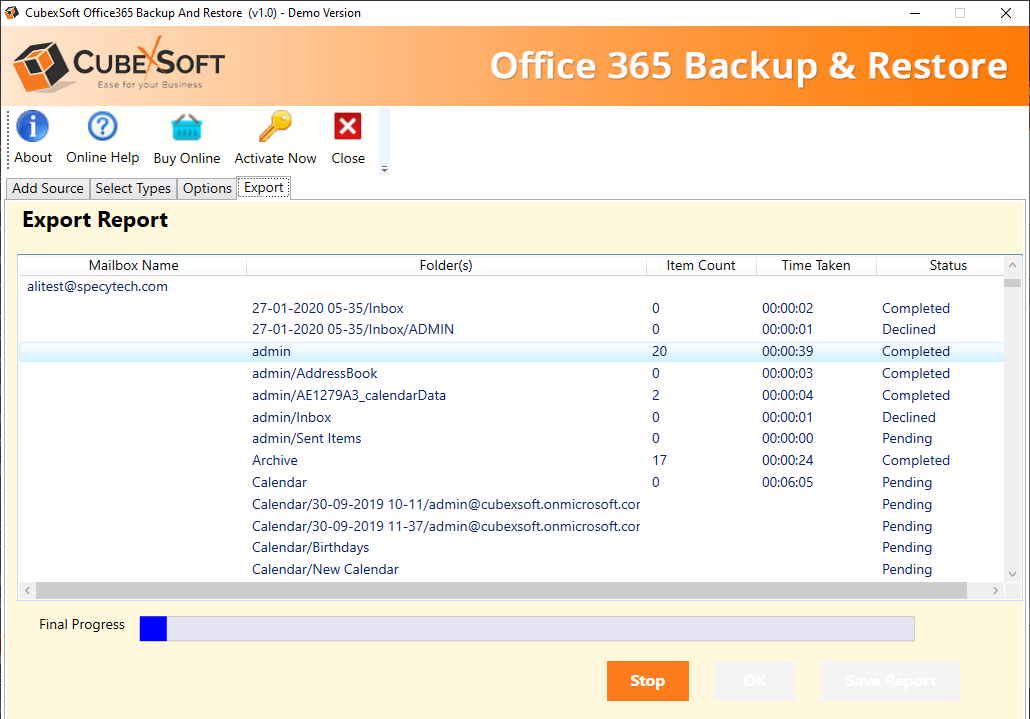Expand the toolbar overflow arrow
Viewport: 1030px width, 719px height.
(x=384, y=169)
